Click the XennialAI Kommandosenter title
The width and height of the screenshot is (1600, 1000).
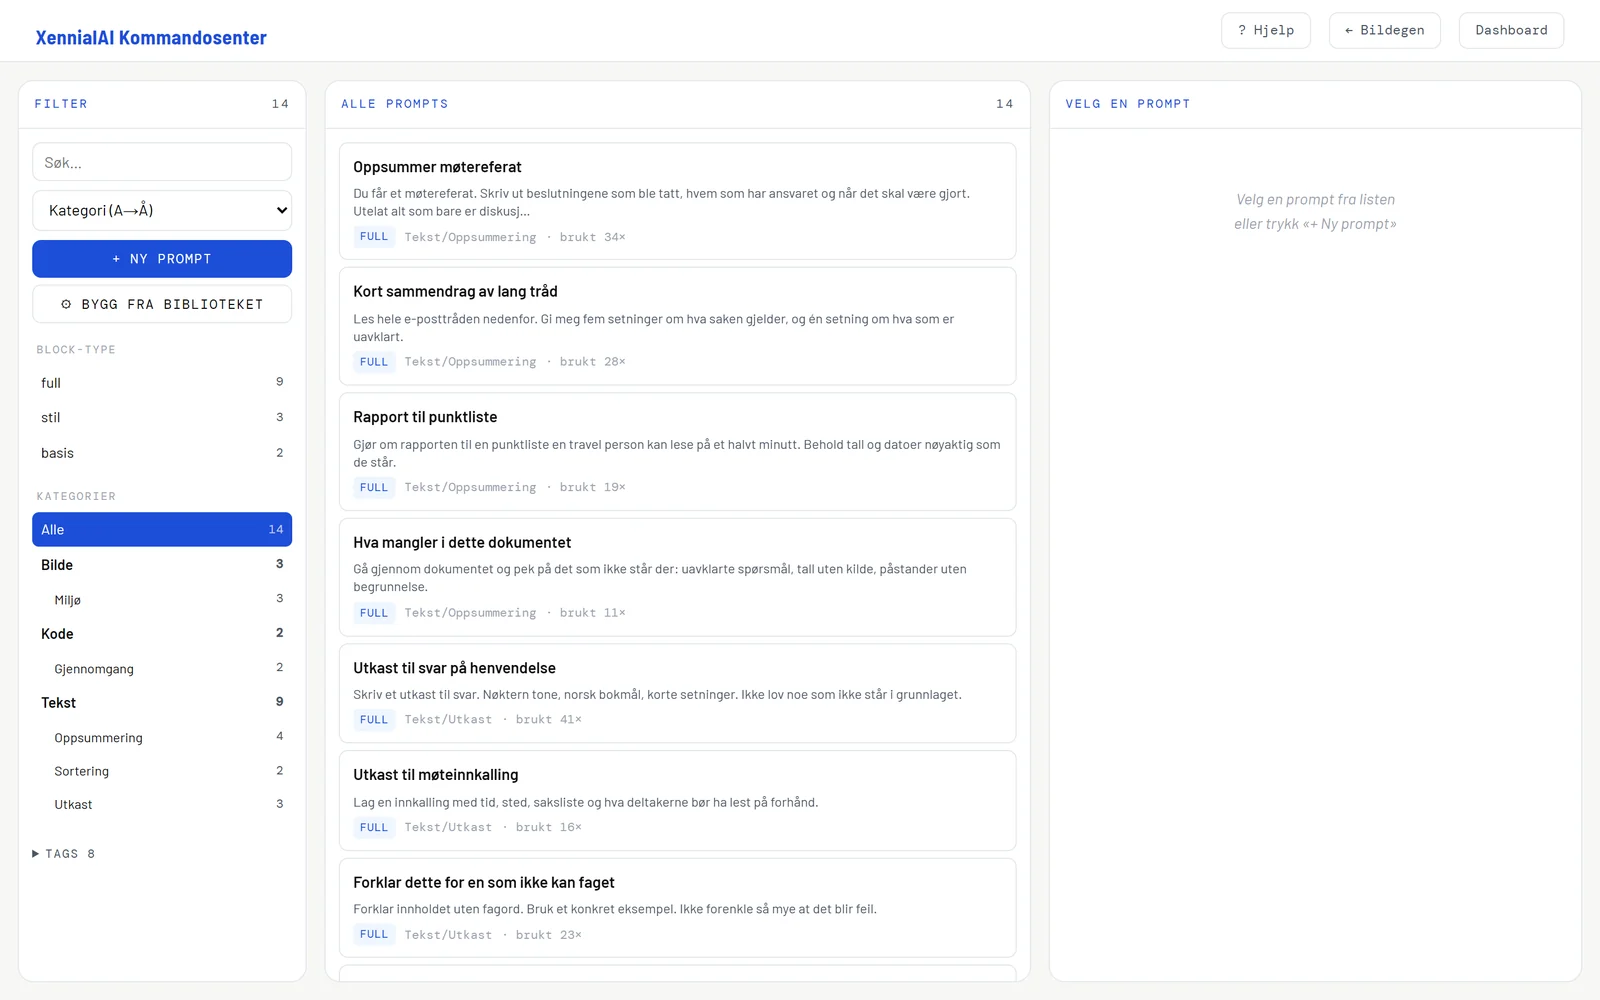151,38
